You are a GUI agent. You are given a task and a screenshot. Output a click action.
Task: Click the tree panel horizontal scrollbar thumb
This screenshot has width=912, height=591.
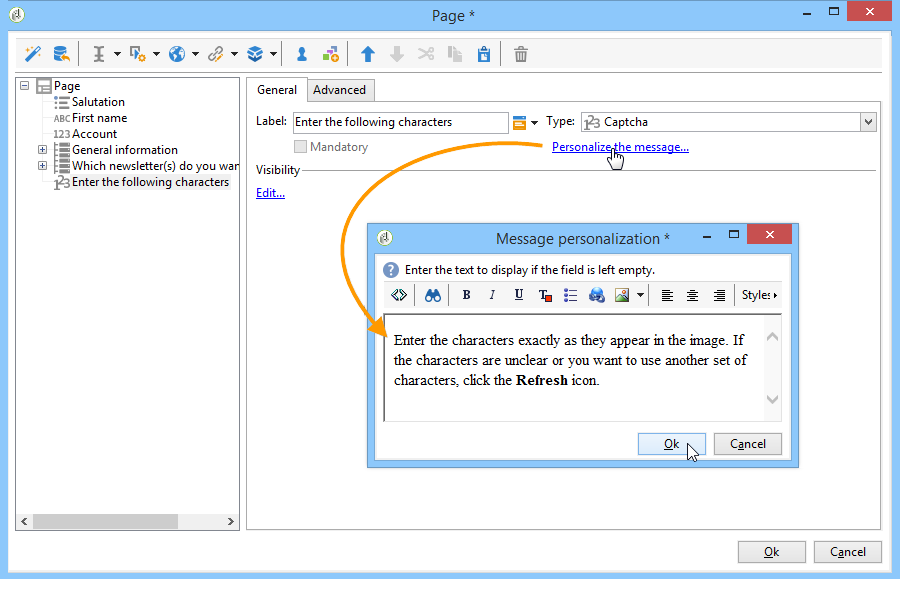(x=105, y=521)
